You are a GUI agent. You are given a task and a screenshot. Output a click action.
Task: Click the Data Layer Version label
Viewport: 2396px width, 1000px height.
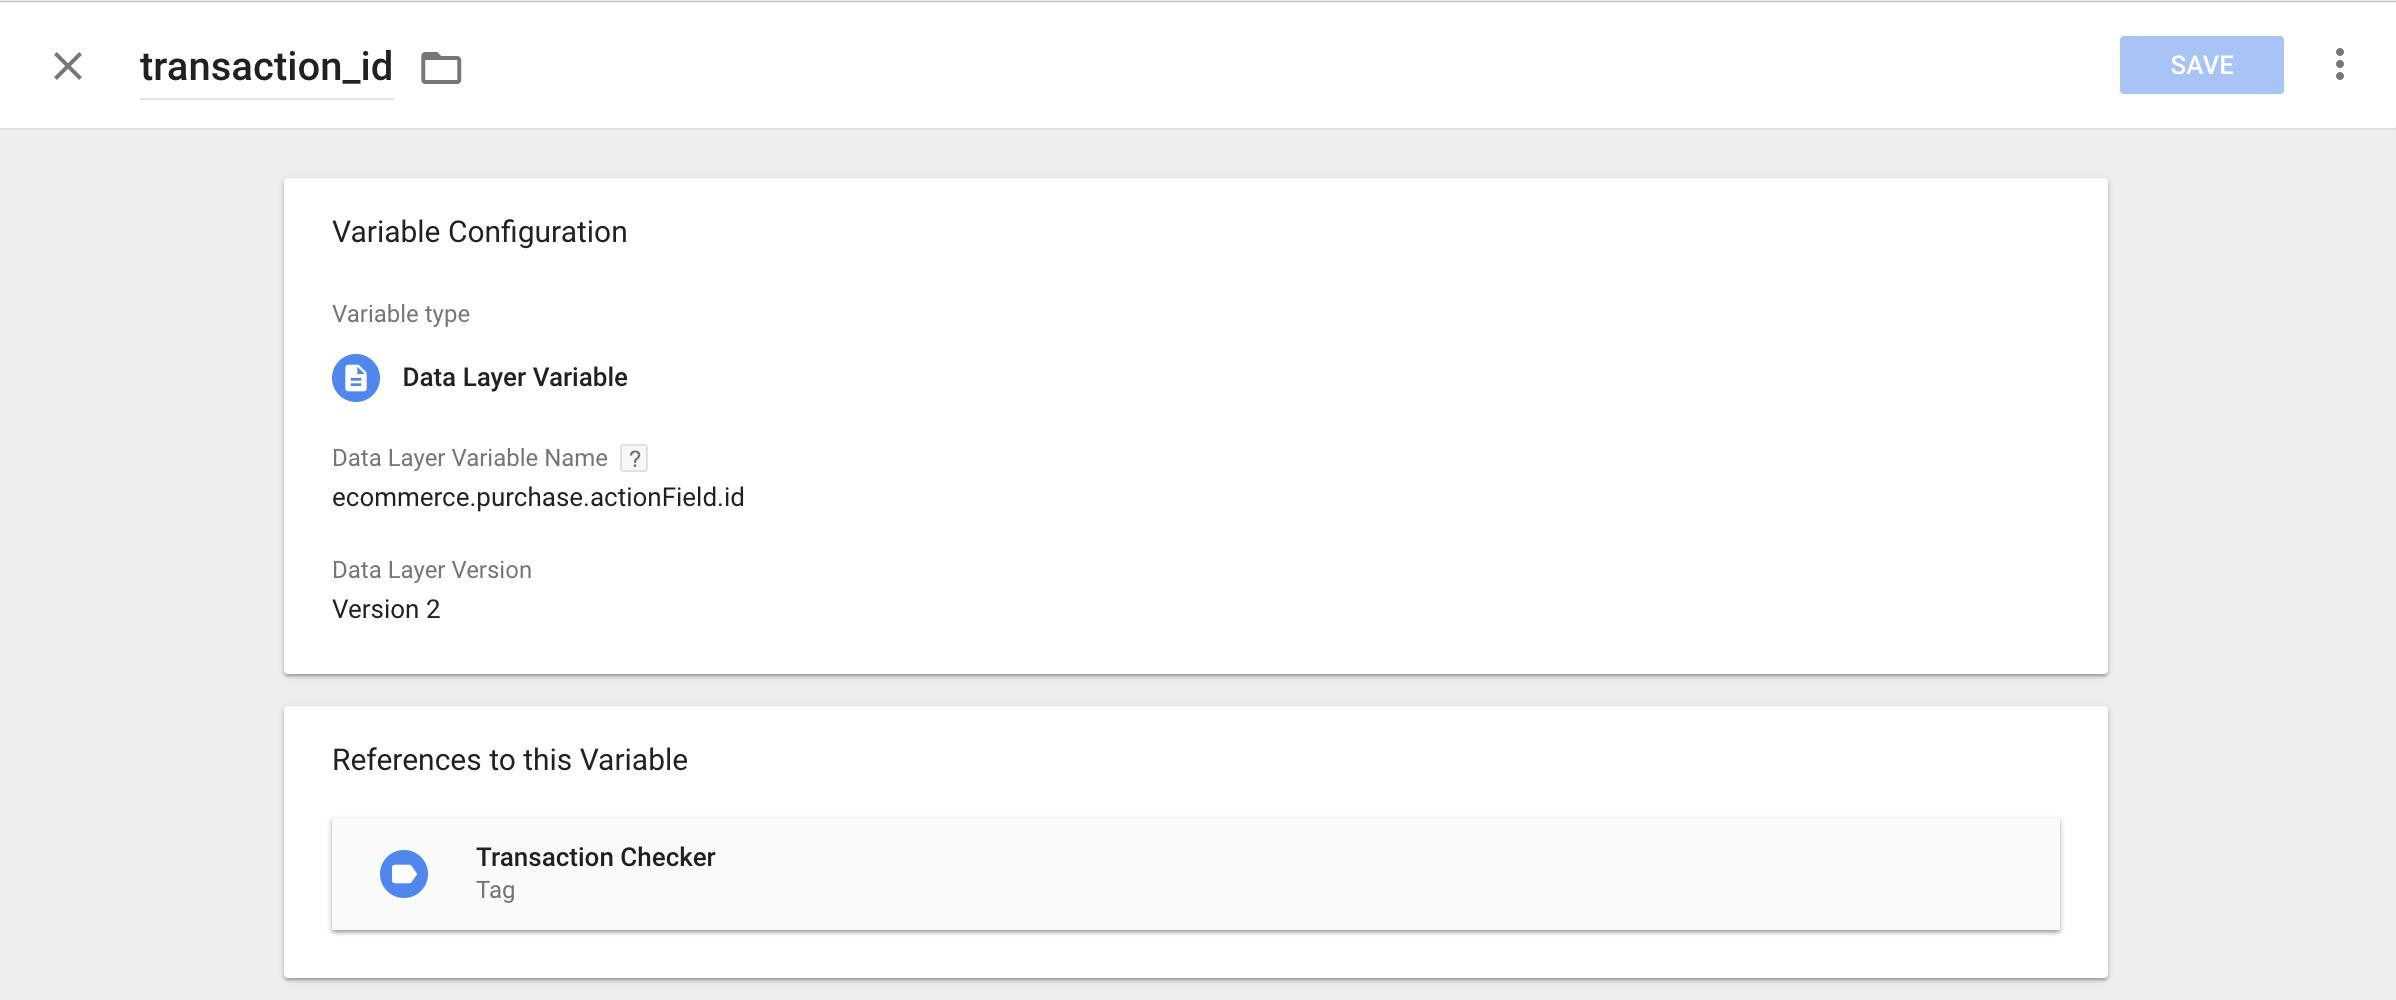(x=432, y=570)
